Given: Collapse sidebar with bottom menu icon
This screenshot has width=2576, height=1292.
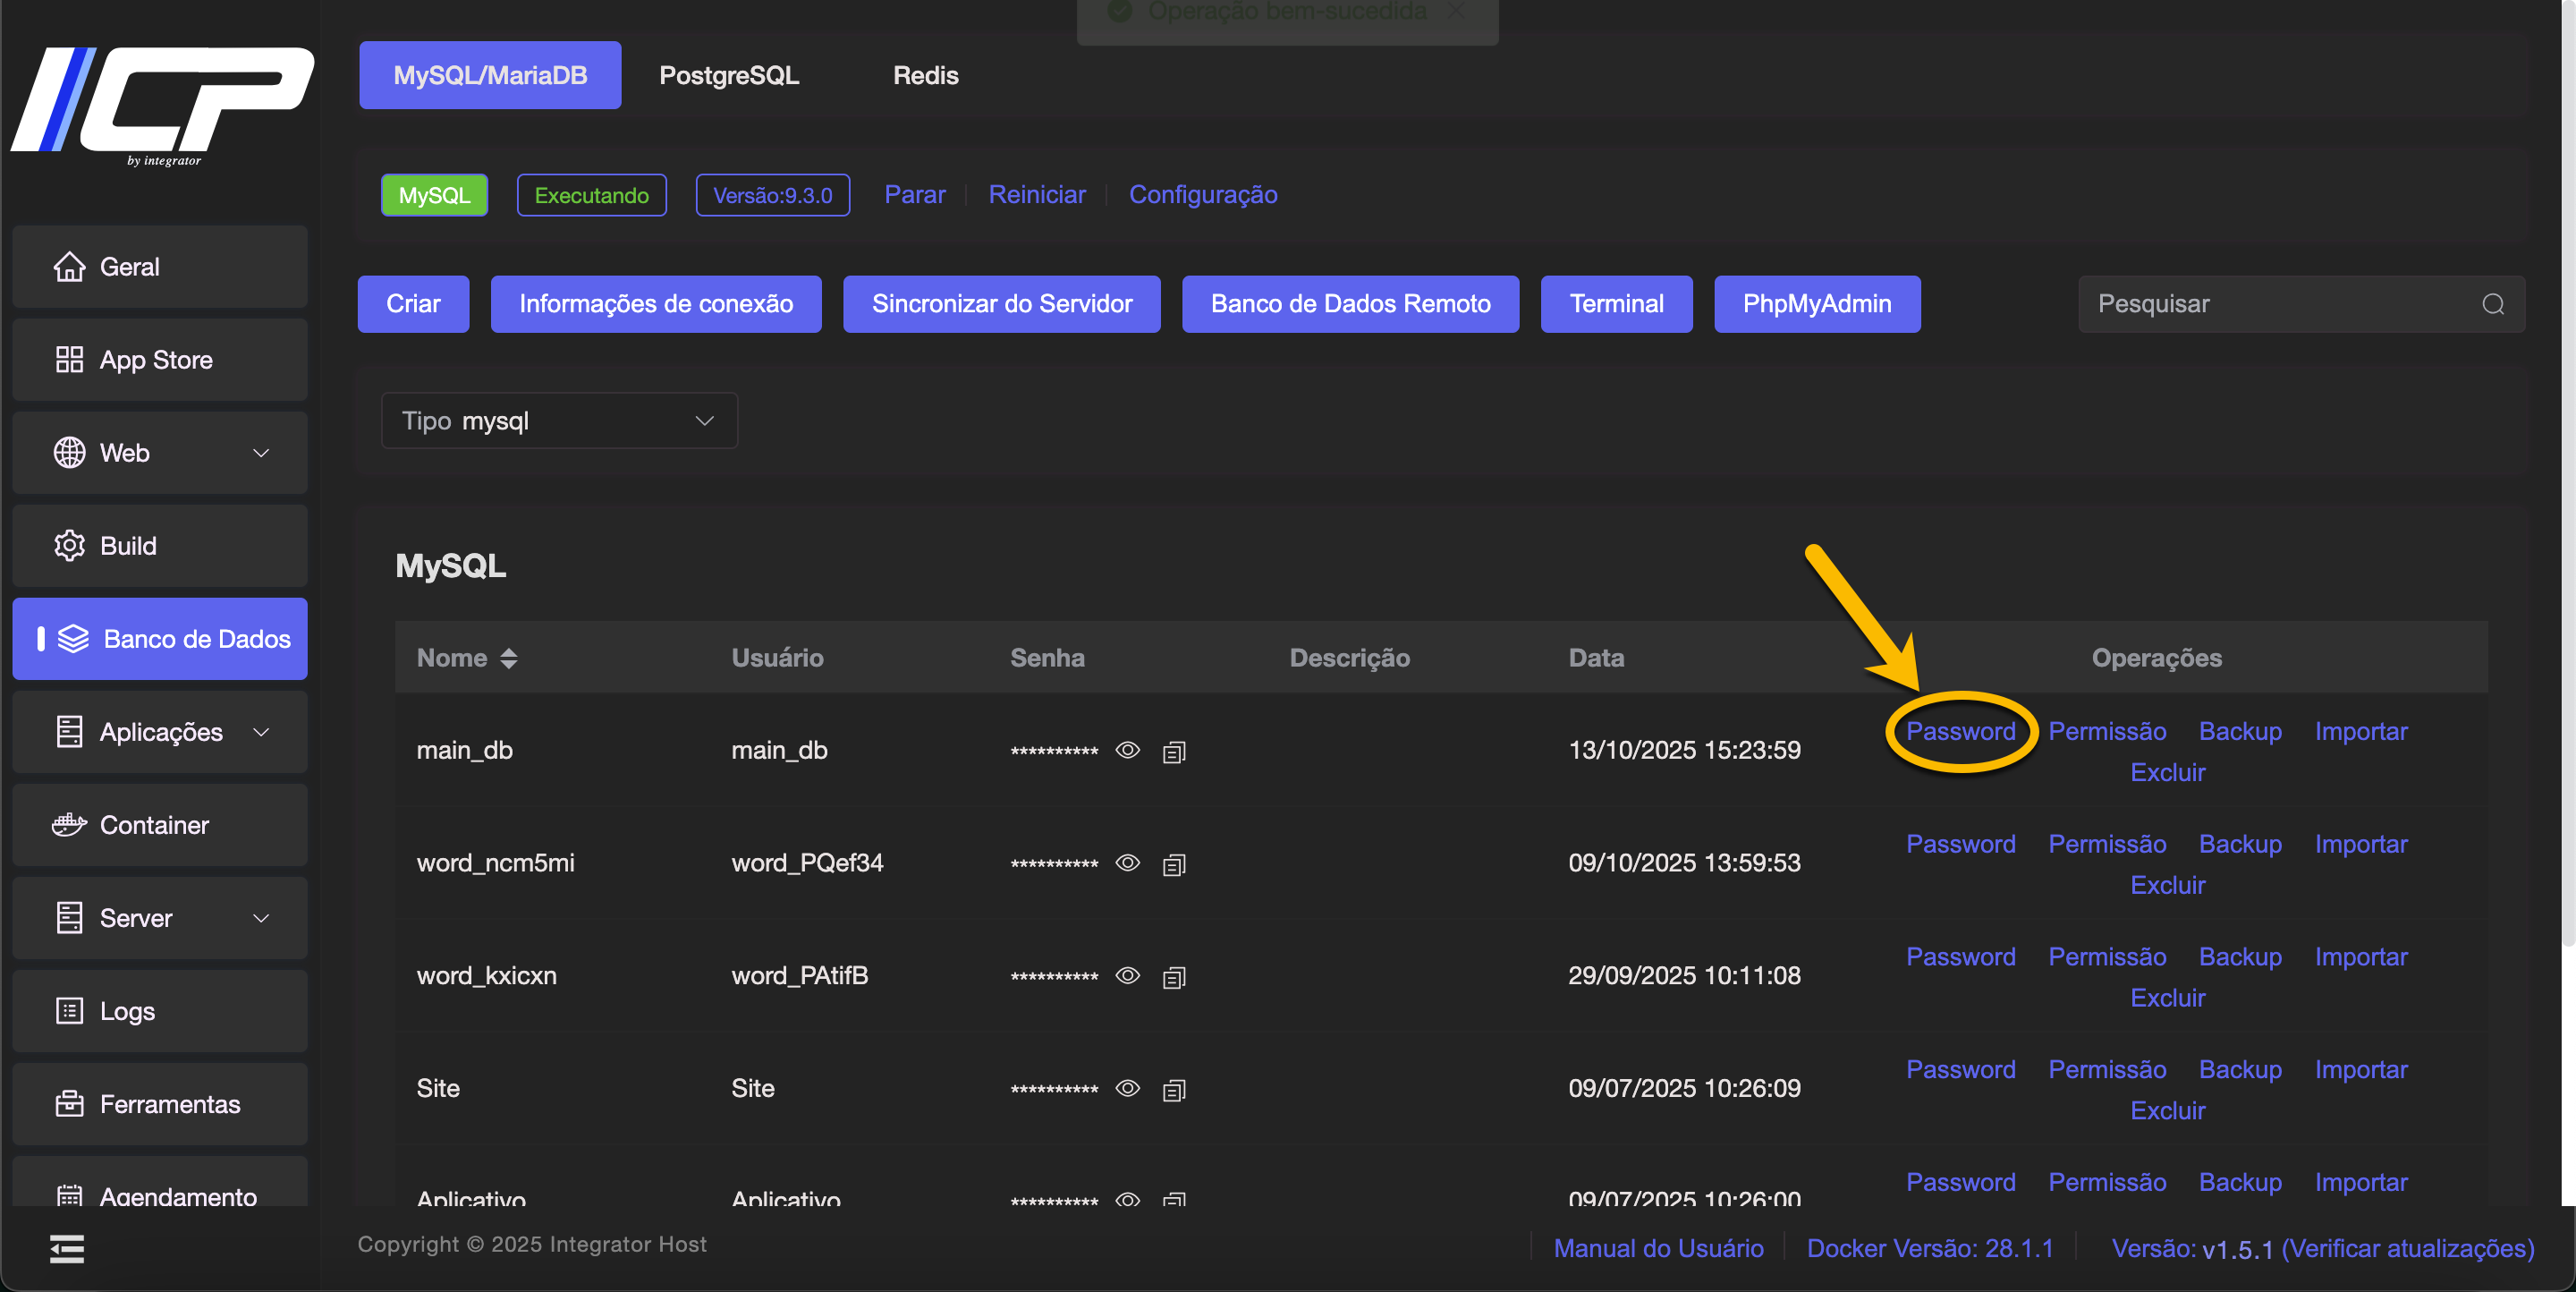Looking at the screenshot, I should pos(67,1249).
